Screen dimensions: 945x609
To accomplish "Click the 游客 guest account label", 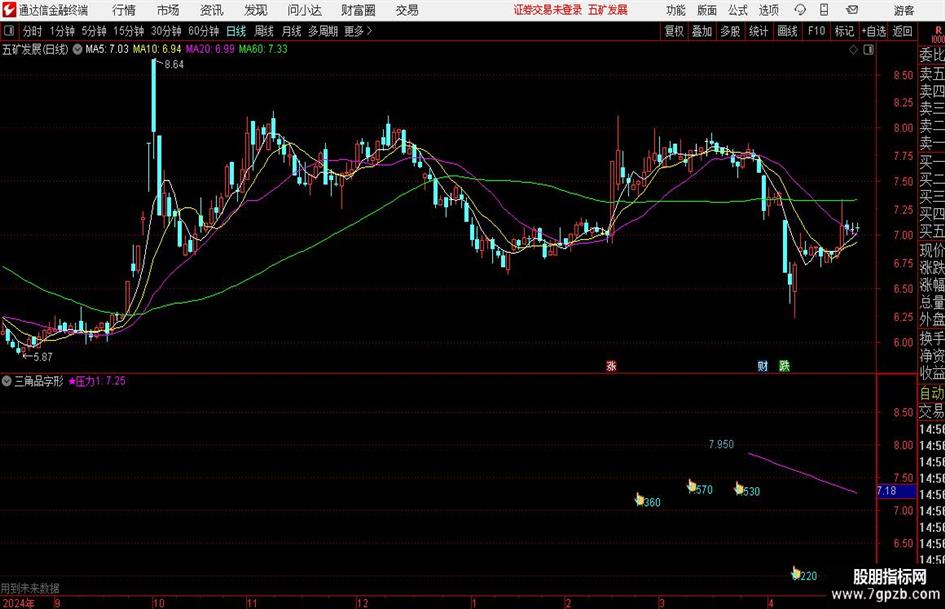I will tap(903, 10).
